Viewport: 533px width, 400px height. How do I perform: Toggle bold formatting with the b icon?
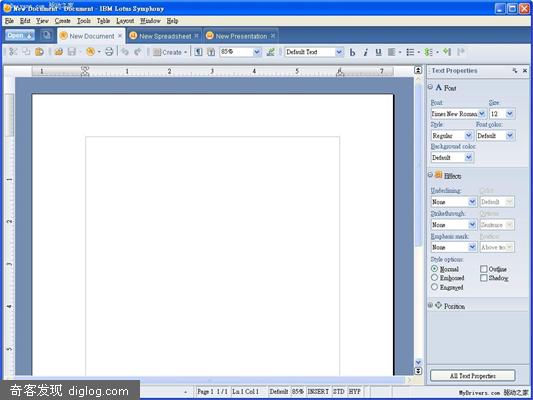(x=353, y=52)
